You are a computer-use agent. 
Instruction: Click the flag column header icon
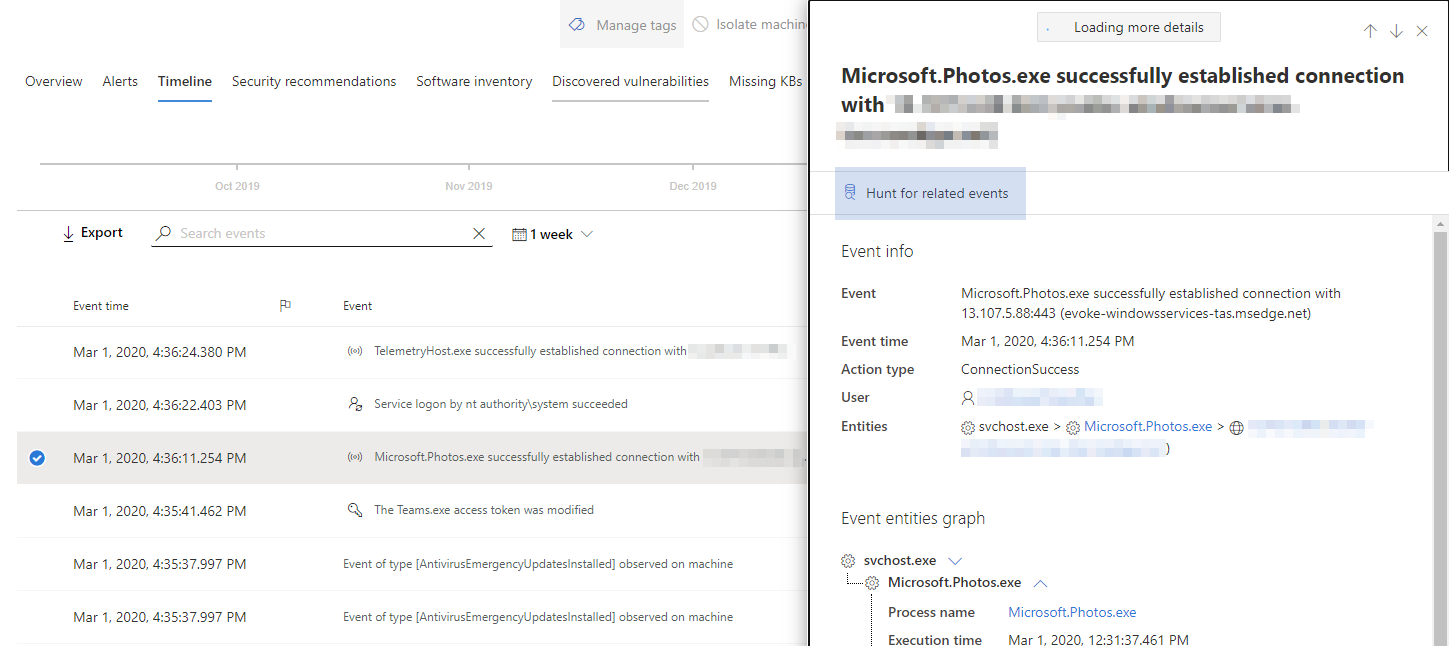[285, 306]
